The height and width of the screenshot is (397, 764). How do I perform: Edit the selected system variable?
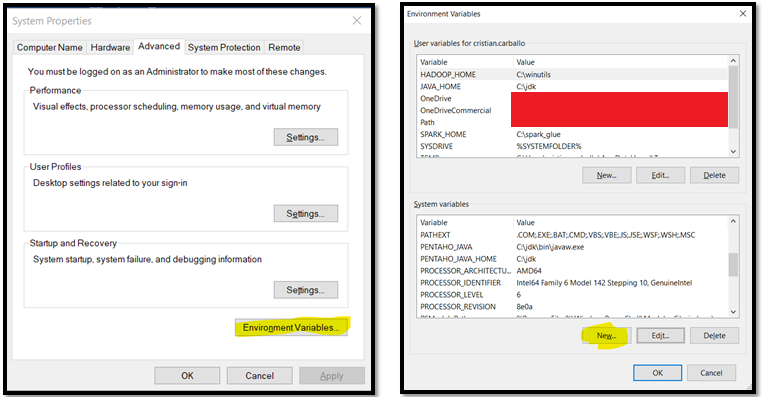(x=660, y=336)
